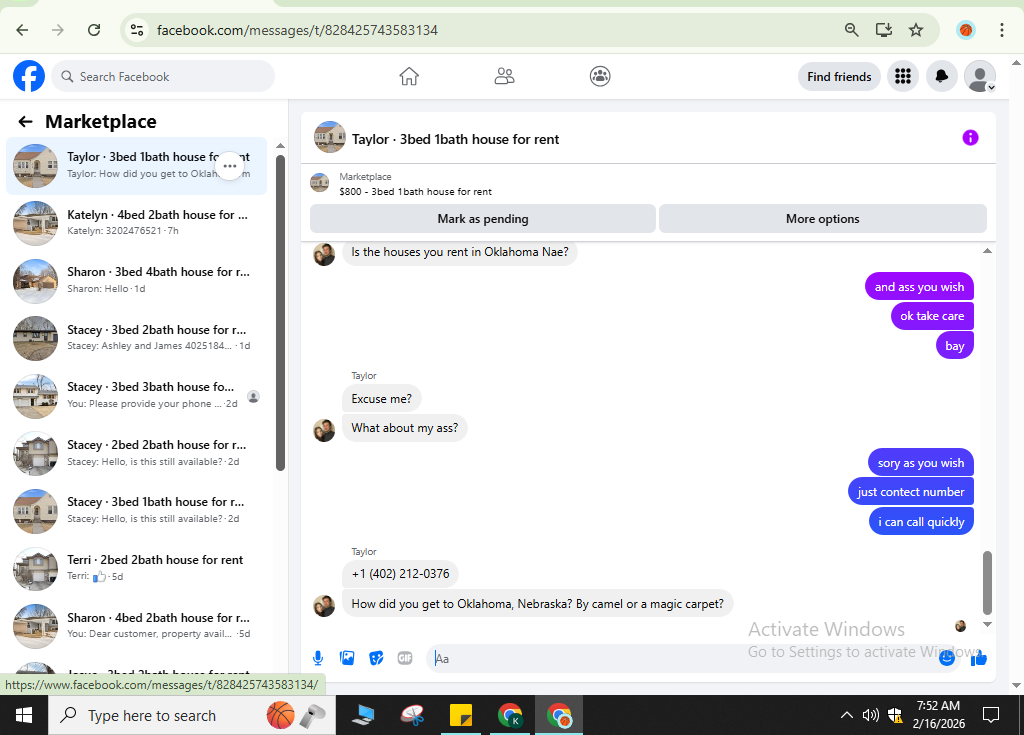Bookmark this page with the star icon
This screenshot has height=735, width=1024.
pos(916,30)
